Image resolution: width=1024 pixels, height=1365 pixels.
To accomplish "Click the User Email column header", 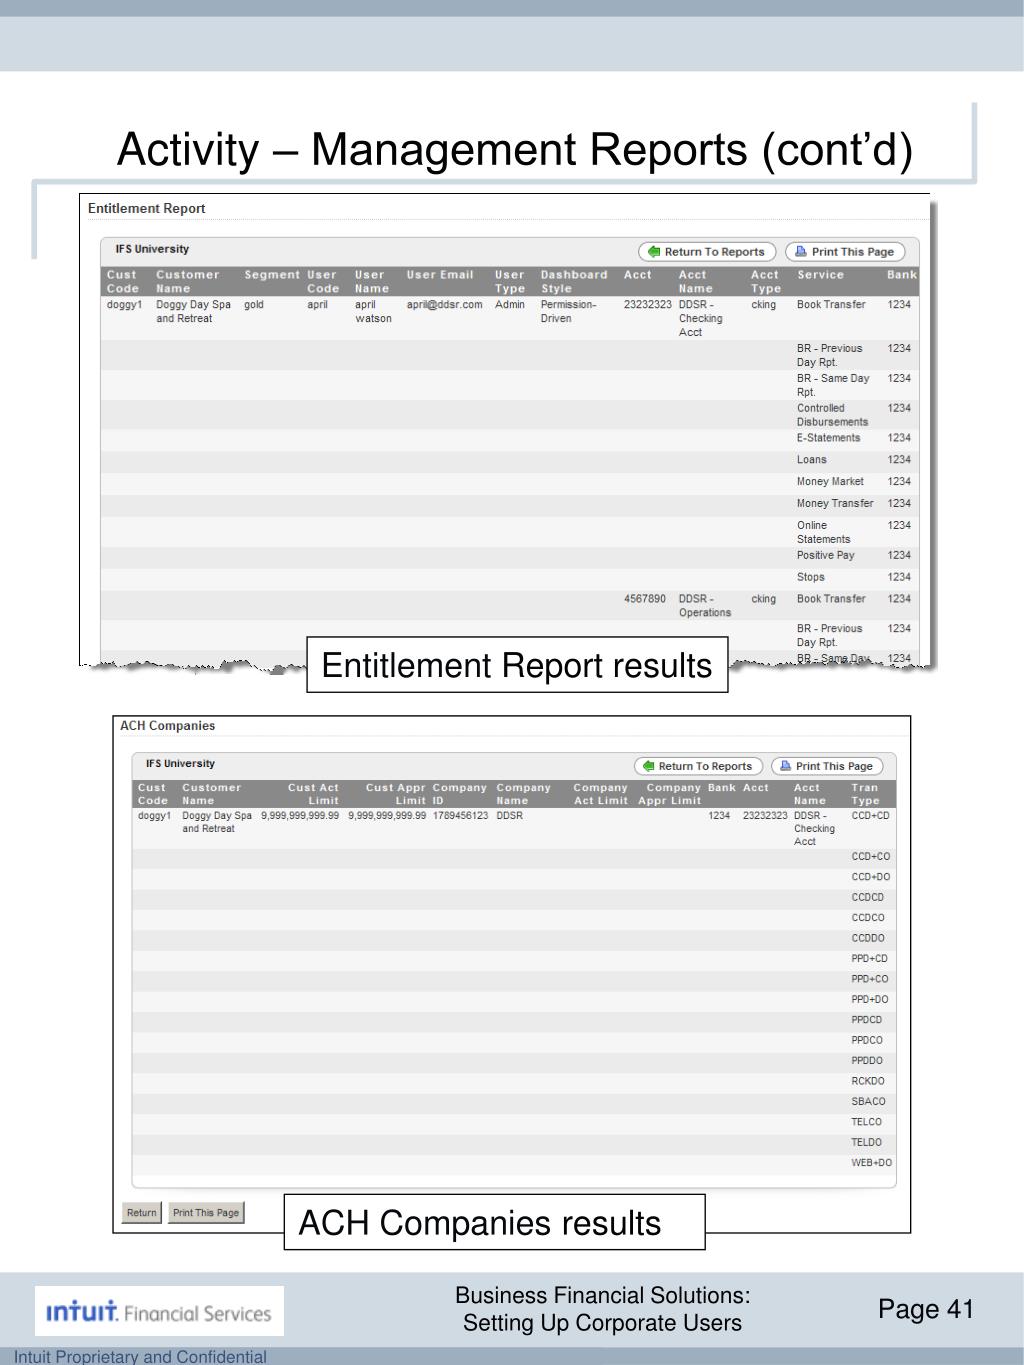I will click(x=440, y=275).
